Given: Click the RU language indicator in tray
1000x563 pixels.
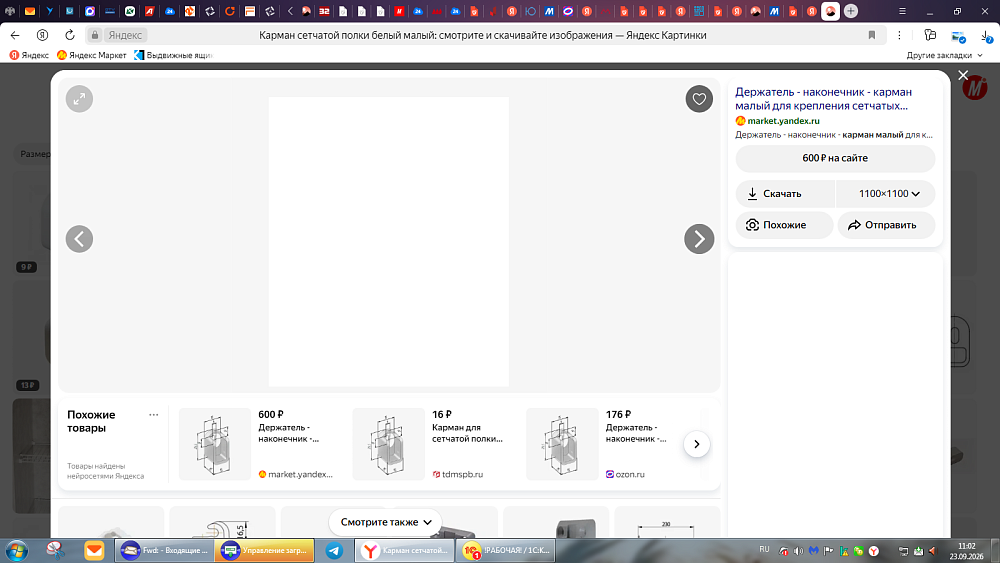Looking at the screenshot, I should point(764,550).
